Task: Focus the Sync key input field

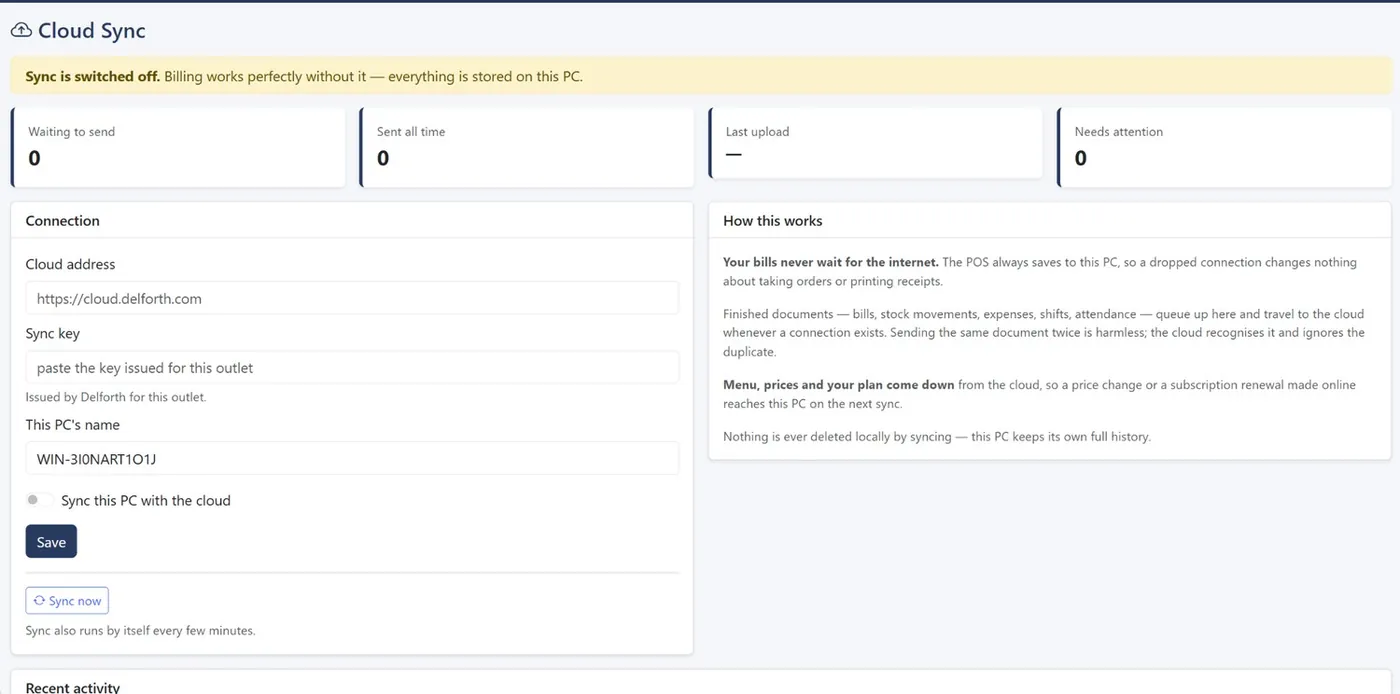Action: pos(352,368)
